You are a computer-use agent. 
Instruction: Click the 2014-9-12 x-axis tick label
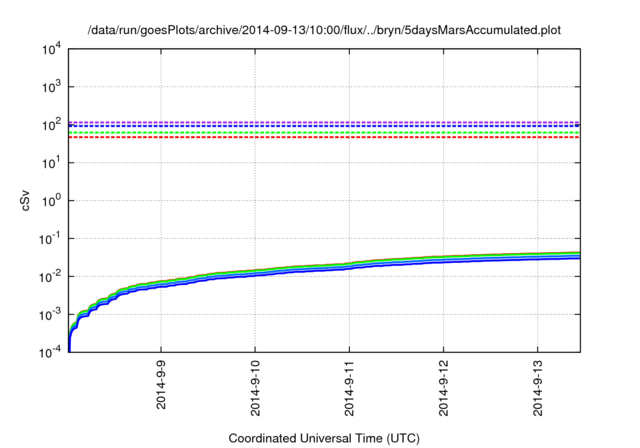pyautogui.click(x=444, y=388)
